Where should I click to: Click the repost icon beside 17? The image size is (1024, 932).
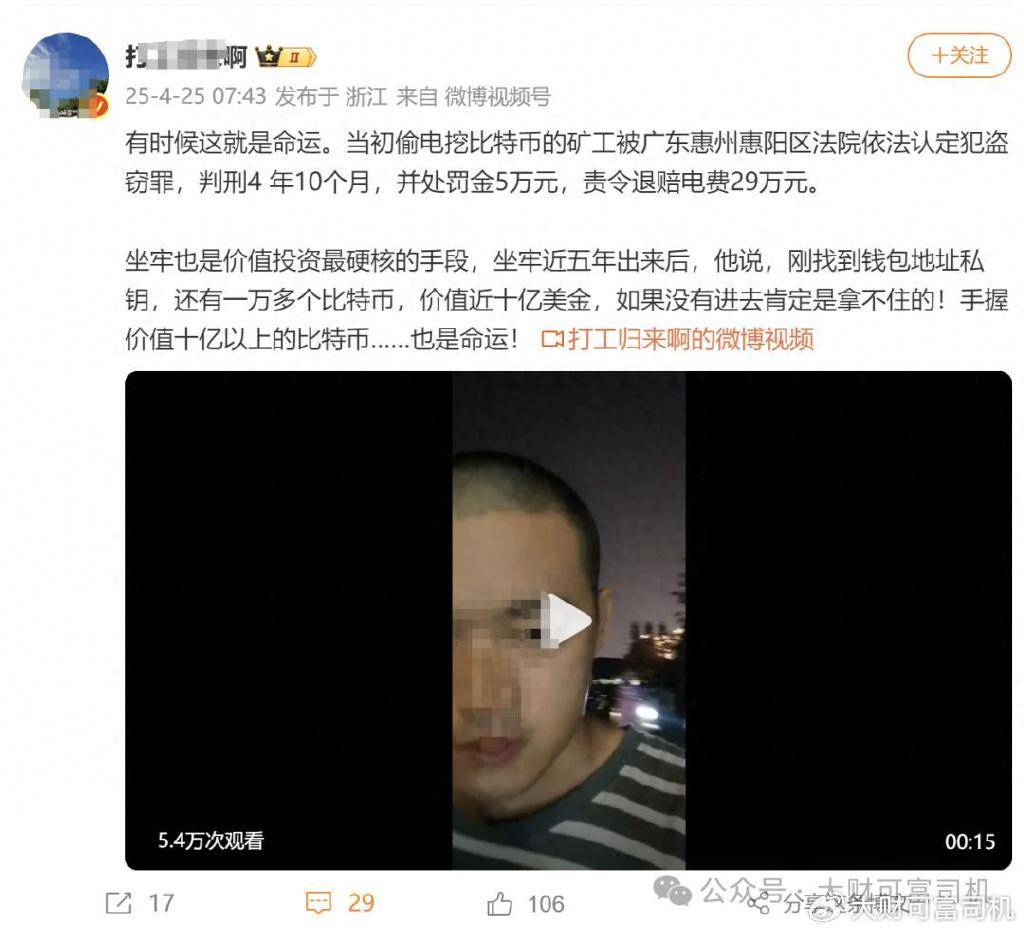[x=119, y=903]
